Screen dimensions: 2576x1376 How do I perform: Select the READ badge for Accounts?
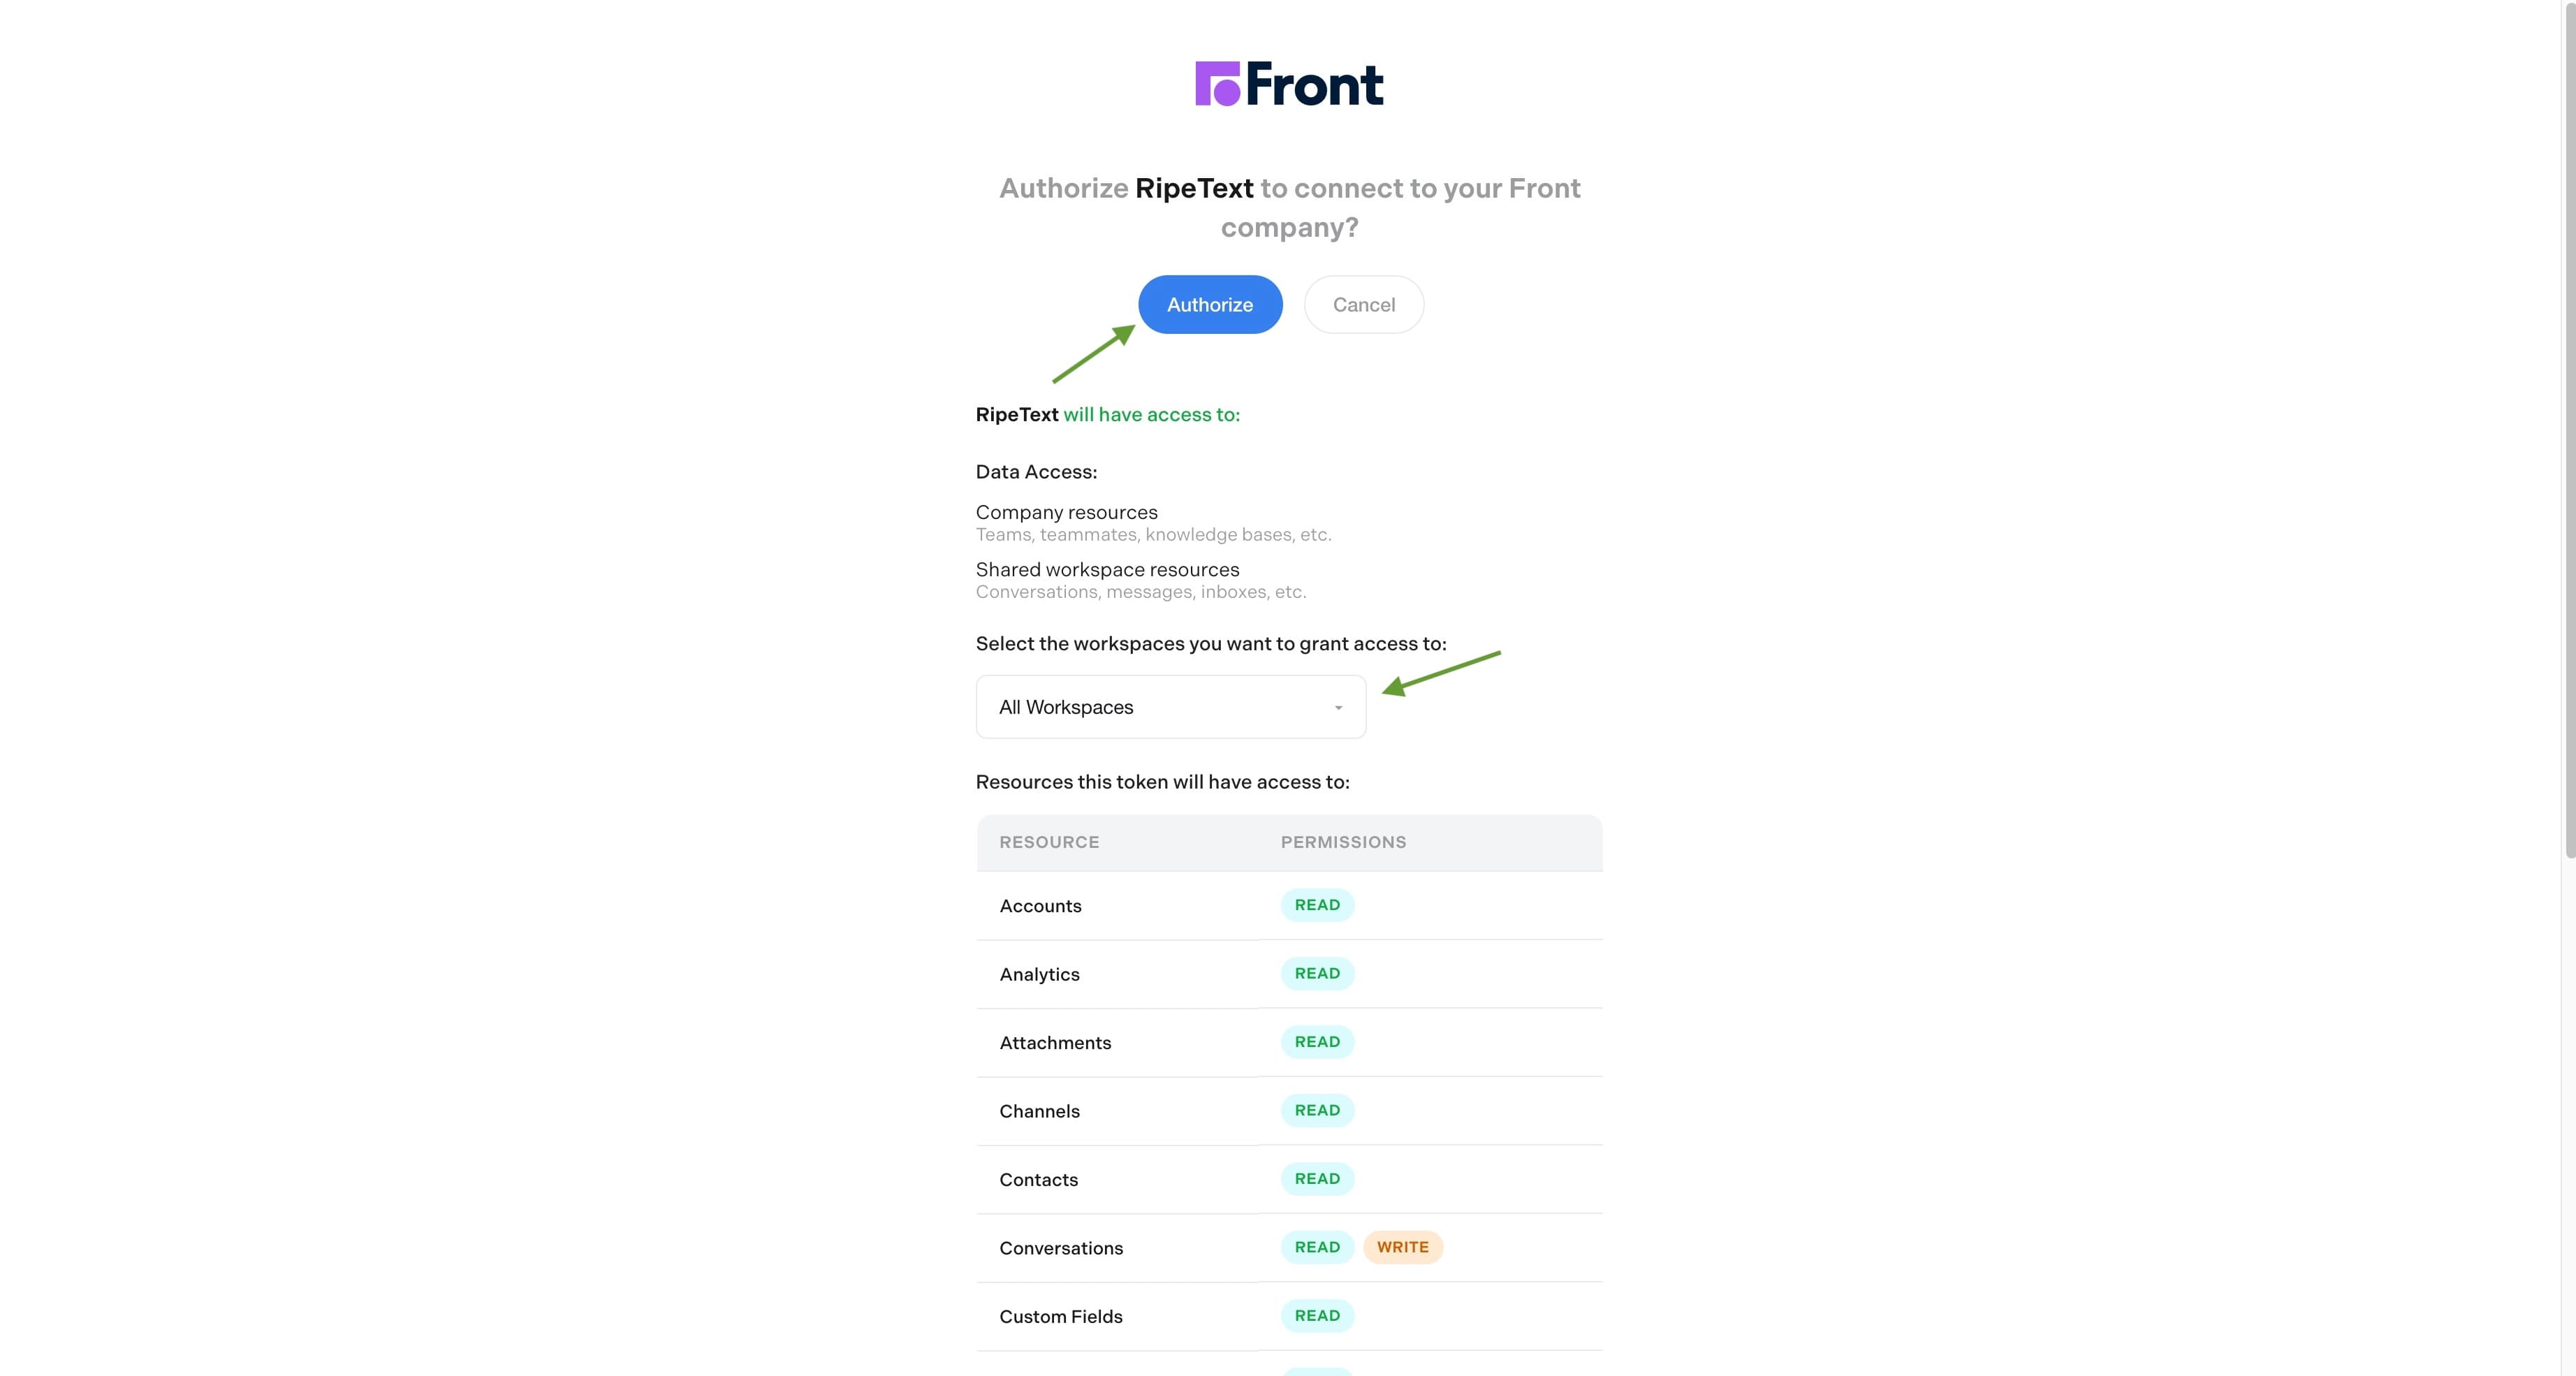1317,905
